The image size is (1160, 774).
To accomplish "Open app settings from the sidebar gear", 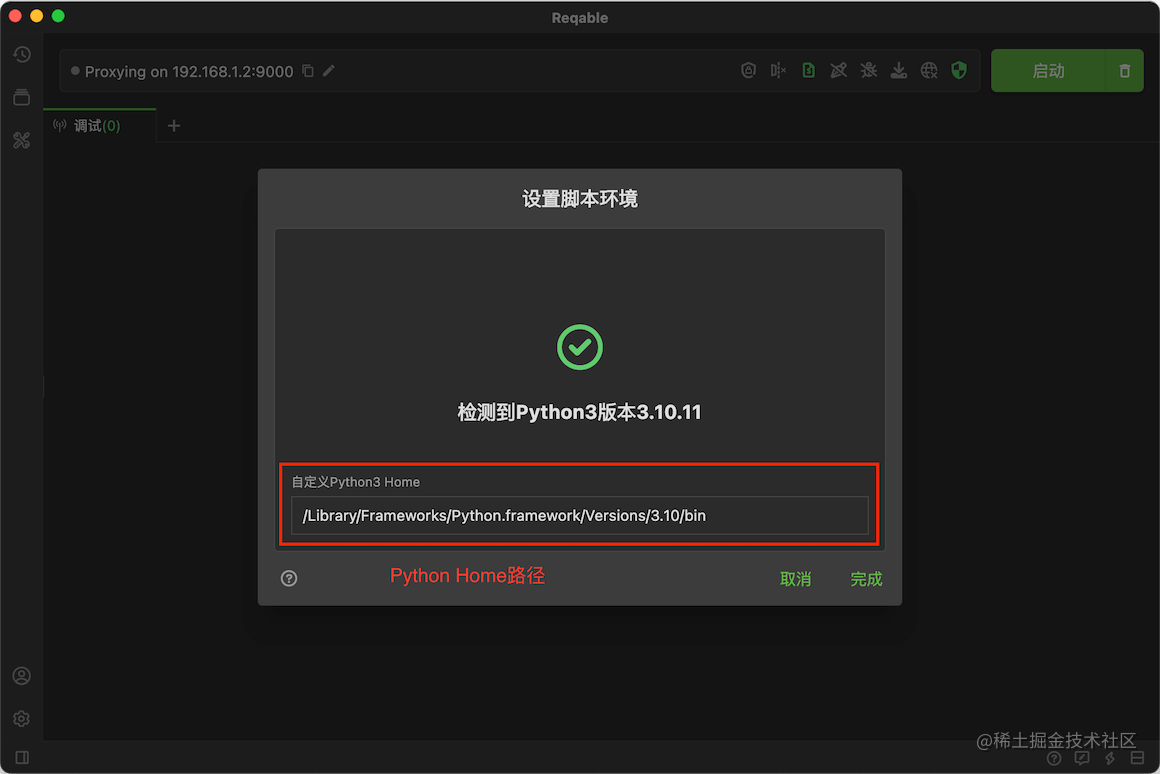I will (22, 718).
